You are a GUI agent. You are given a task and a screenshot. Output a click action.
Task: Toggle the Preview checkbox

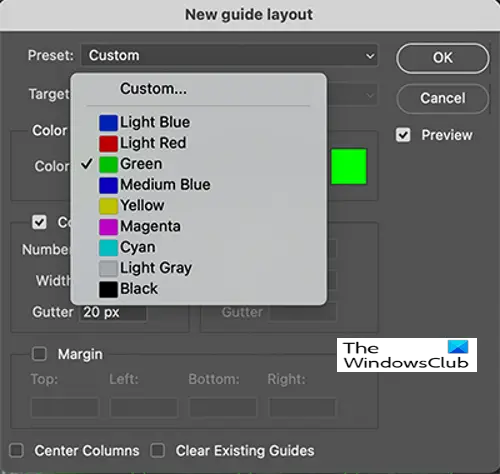403,135
